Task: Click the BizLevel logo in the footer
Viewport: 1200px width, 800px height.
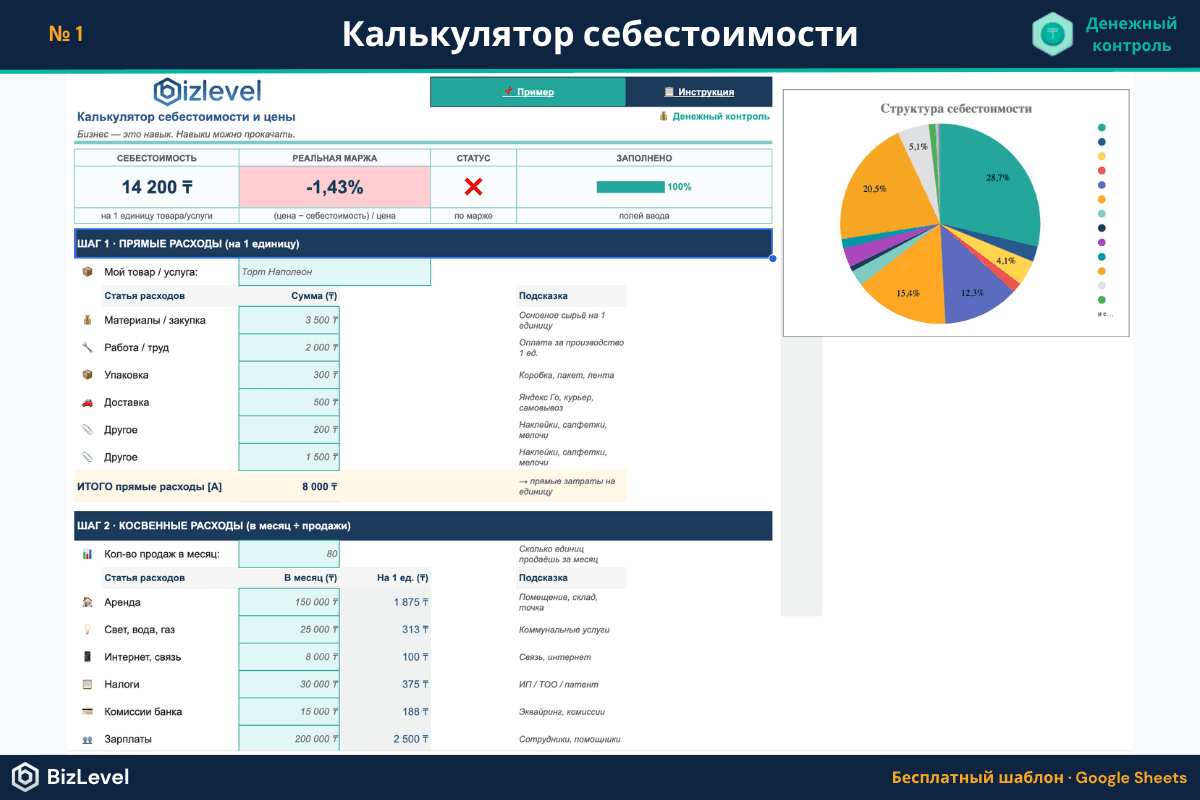Action: 70,777
